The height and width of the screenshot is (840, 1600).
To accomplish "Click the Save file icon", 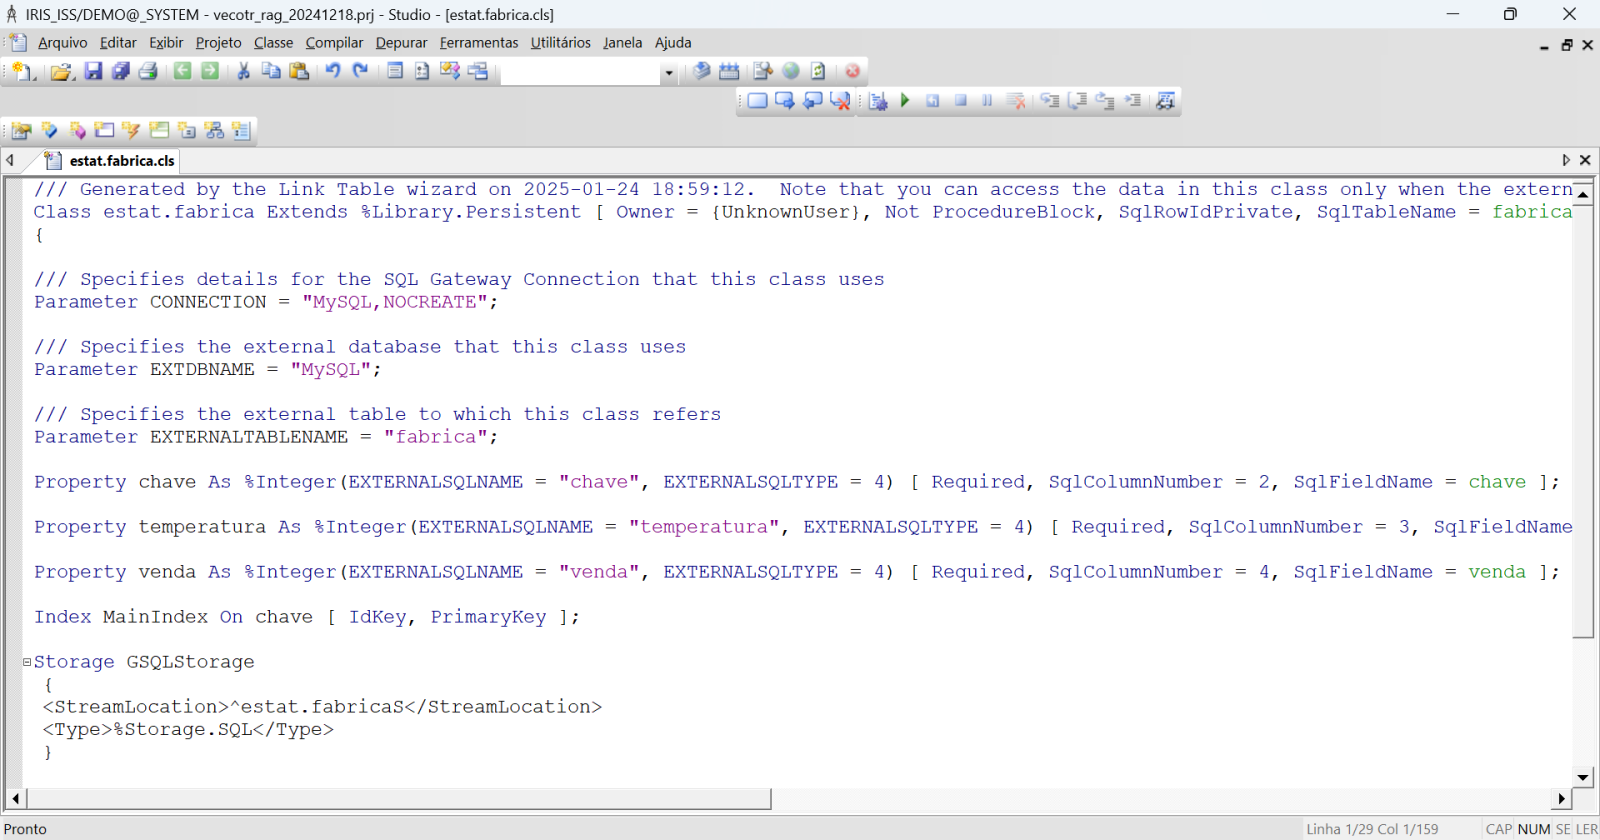I will pyautogui.click(x=93, y=71).
